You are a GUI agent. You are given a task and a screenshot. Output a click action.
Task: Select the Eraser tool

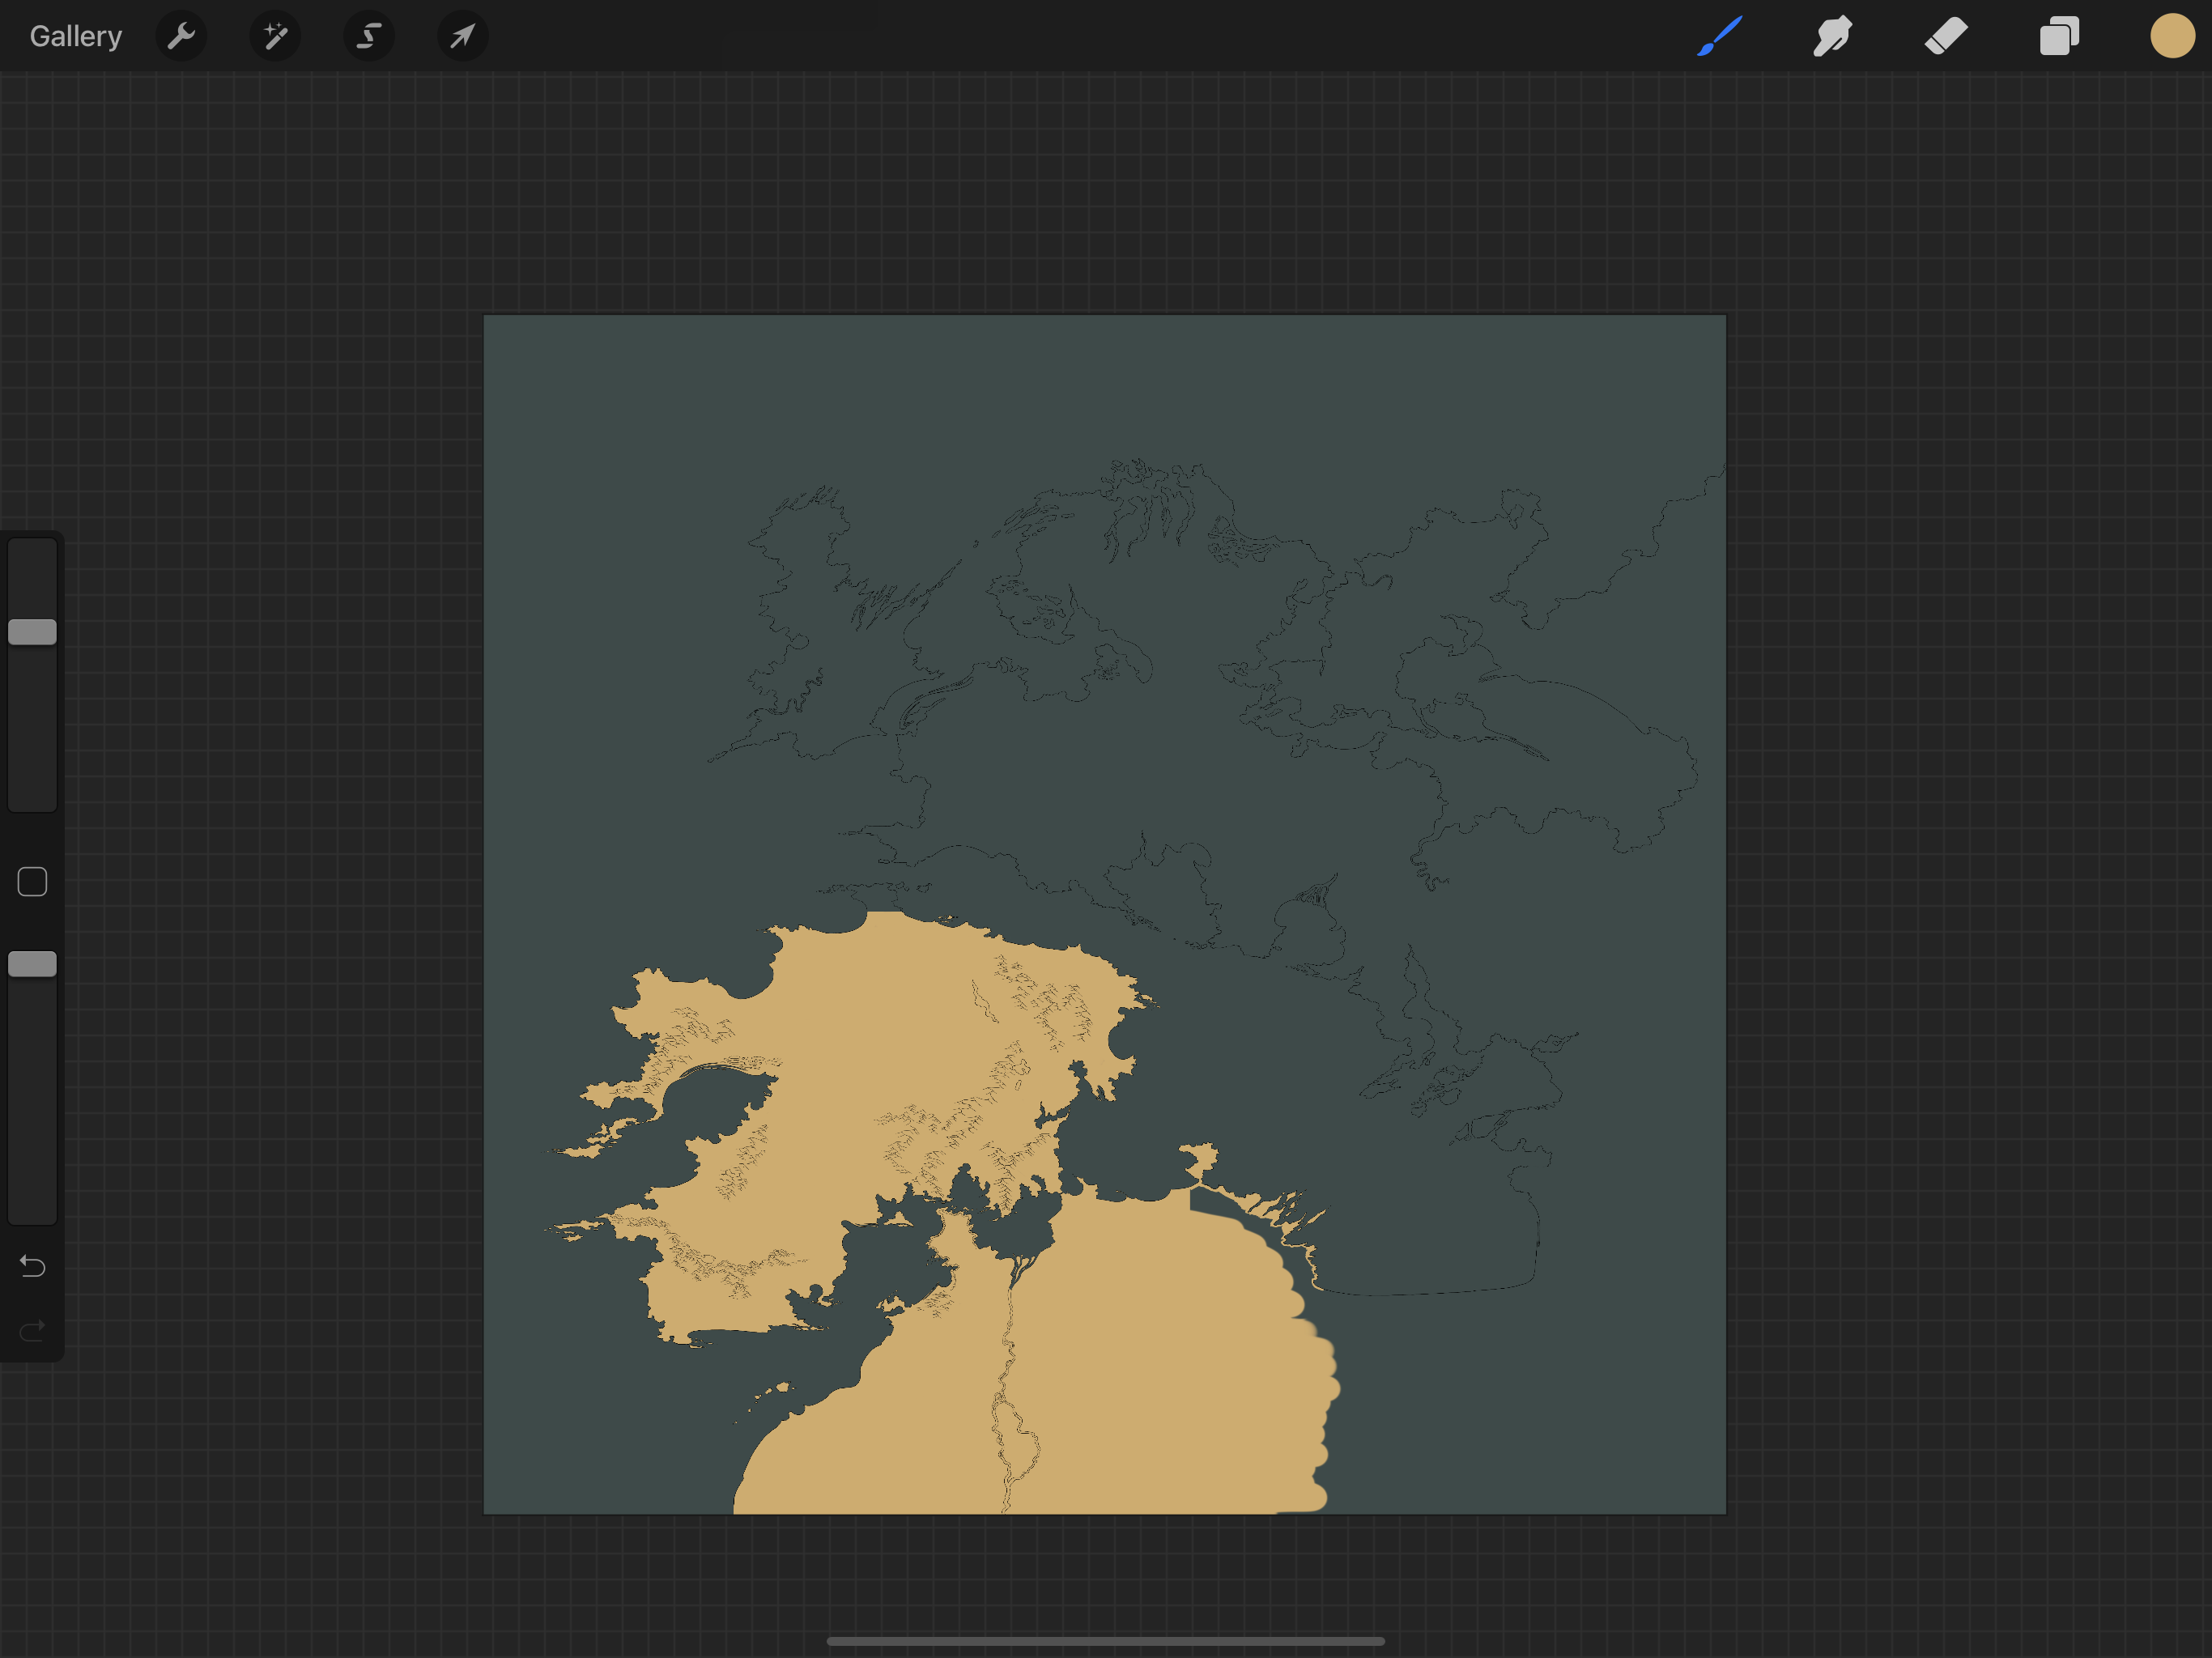[x=1946, y=37]
